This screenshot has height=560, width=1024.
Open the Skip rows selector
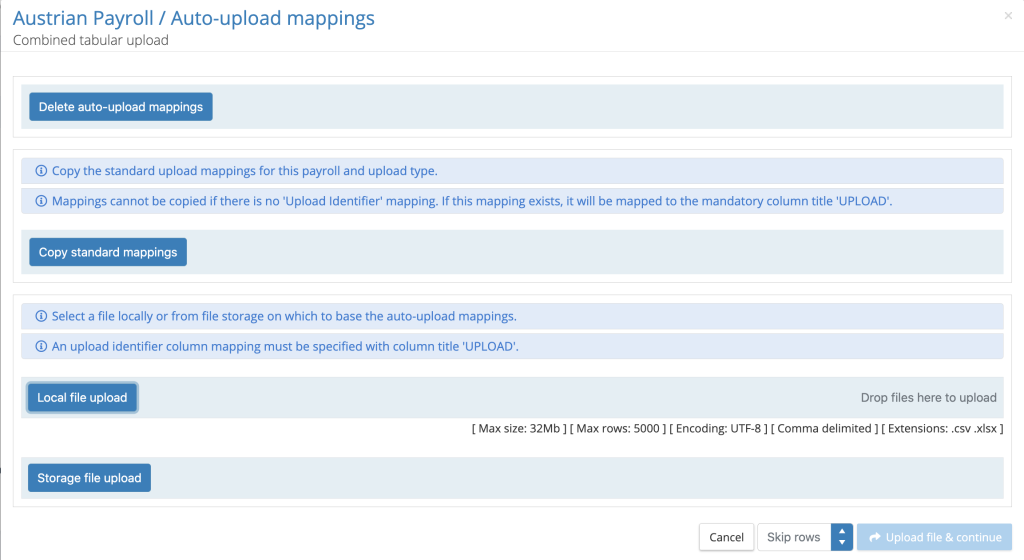pyautogui.click(x=794, y=537)
